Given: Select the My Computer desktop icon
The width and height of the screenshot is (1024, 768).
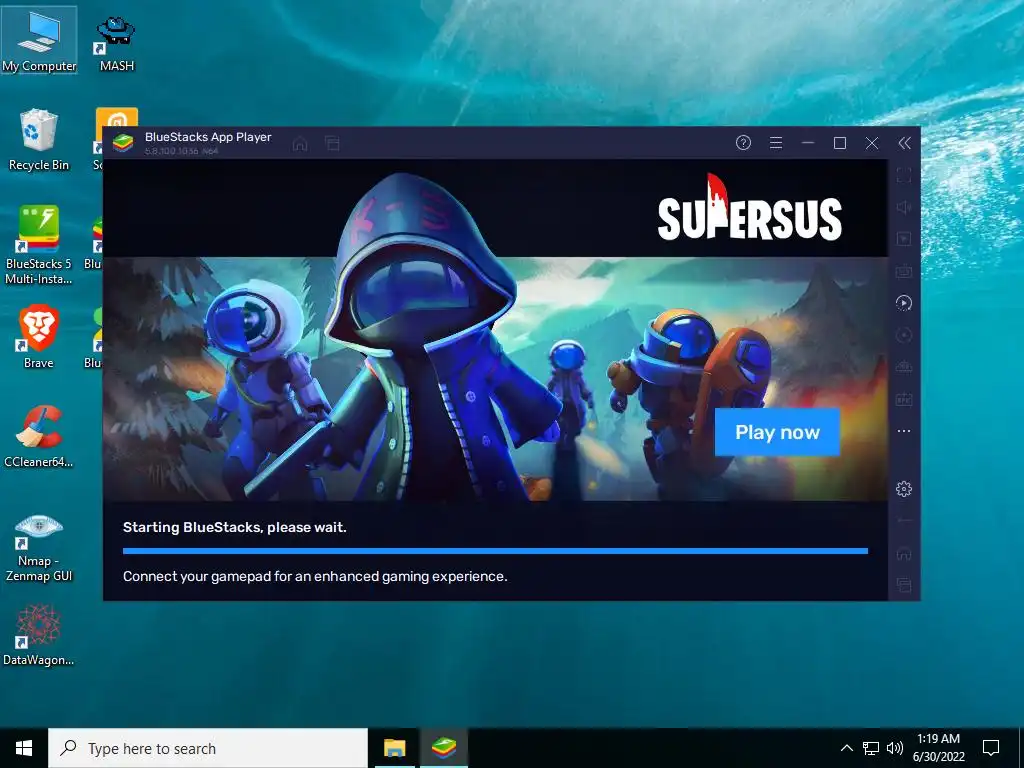Looking at the screenshot, I should tap(39, 40).
